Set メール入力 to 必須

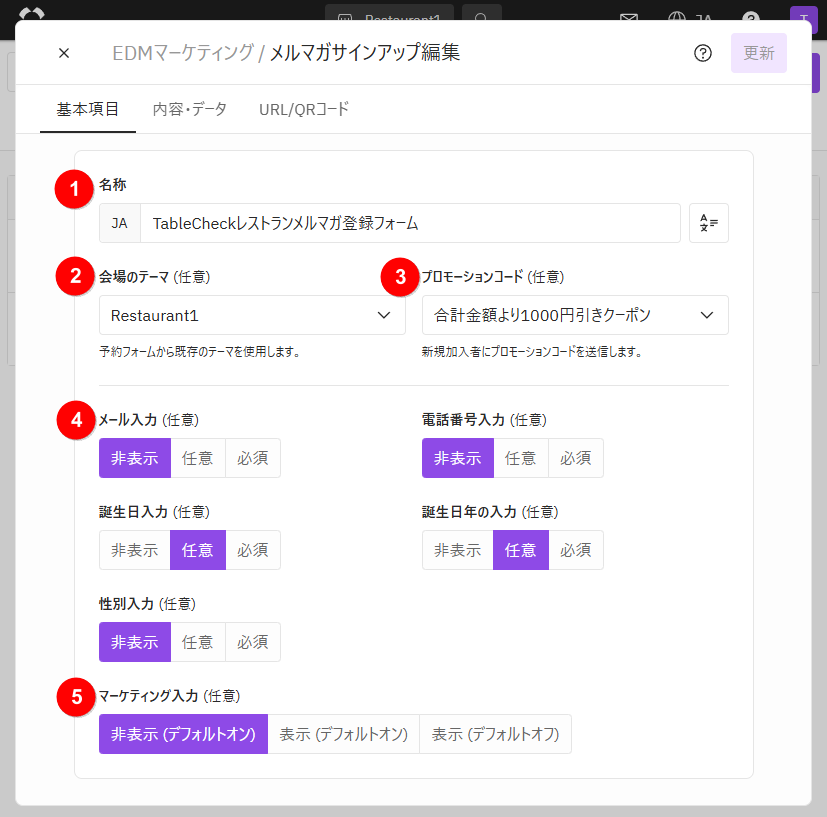253,458
